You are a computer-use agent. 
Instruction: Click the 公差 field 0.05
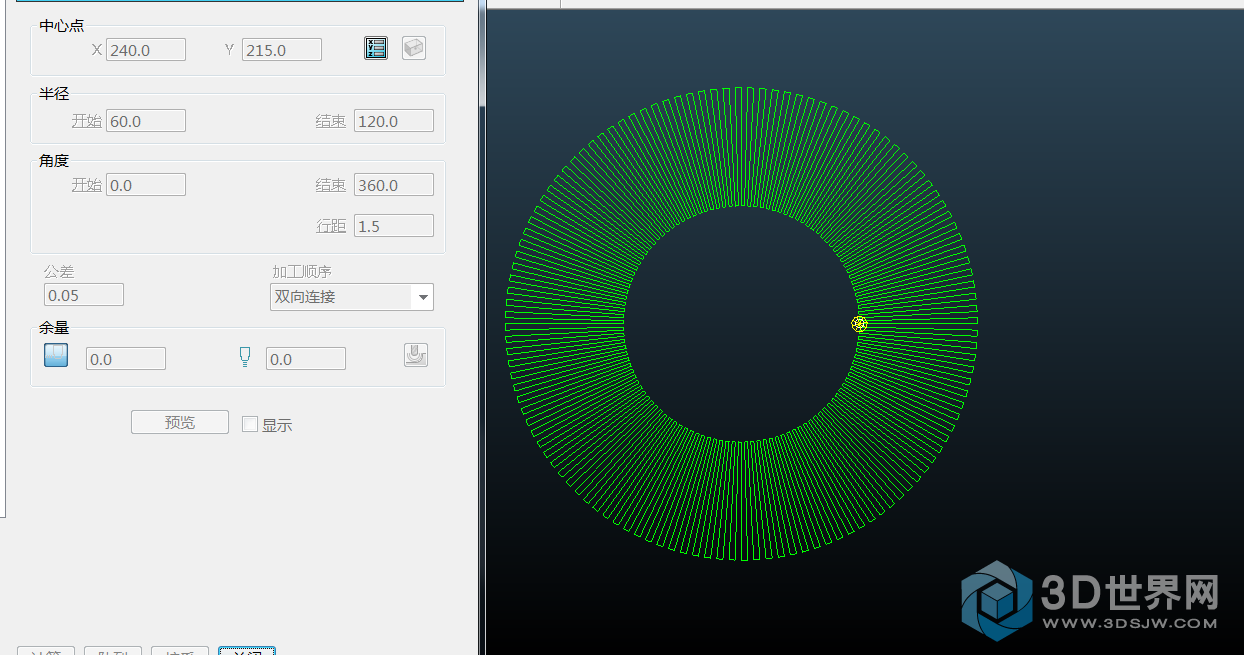[84, 295]
